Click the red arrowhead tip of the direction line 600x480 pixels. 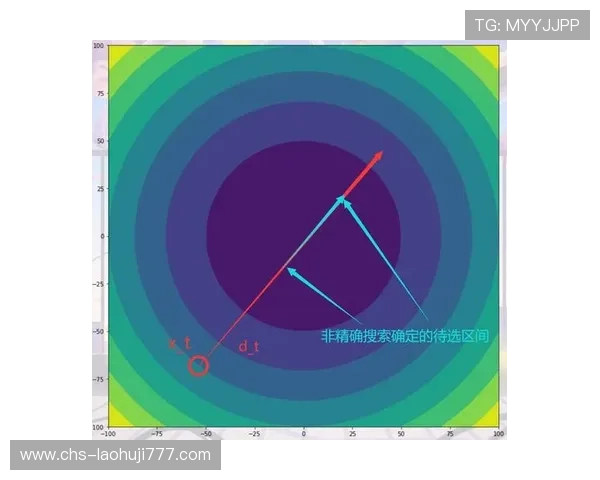(380, 154)
